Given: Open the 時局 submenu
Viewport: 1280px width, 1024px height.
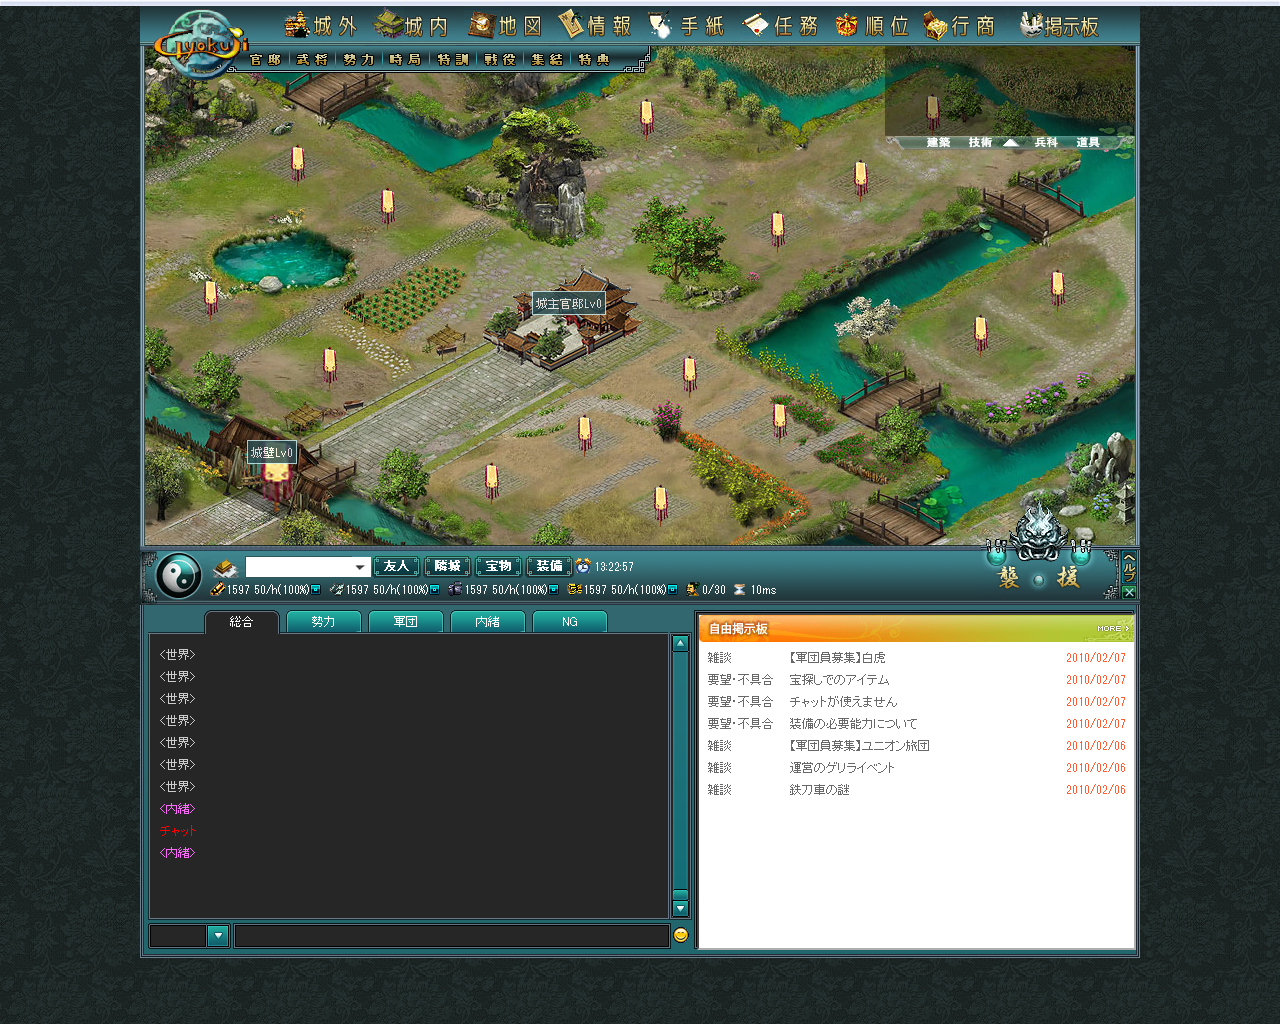Looking at the screenshot, I should (x=405, y=60).
